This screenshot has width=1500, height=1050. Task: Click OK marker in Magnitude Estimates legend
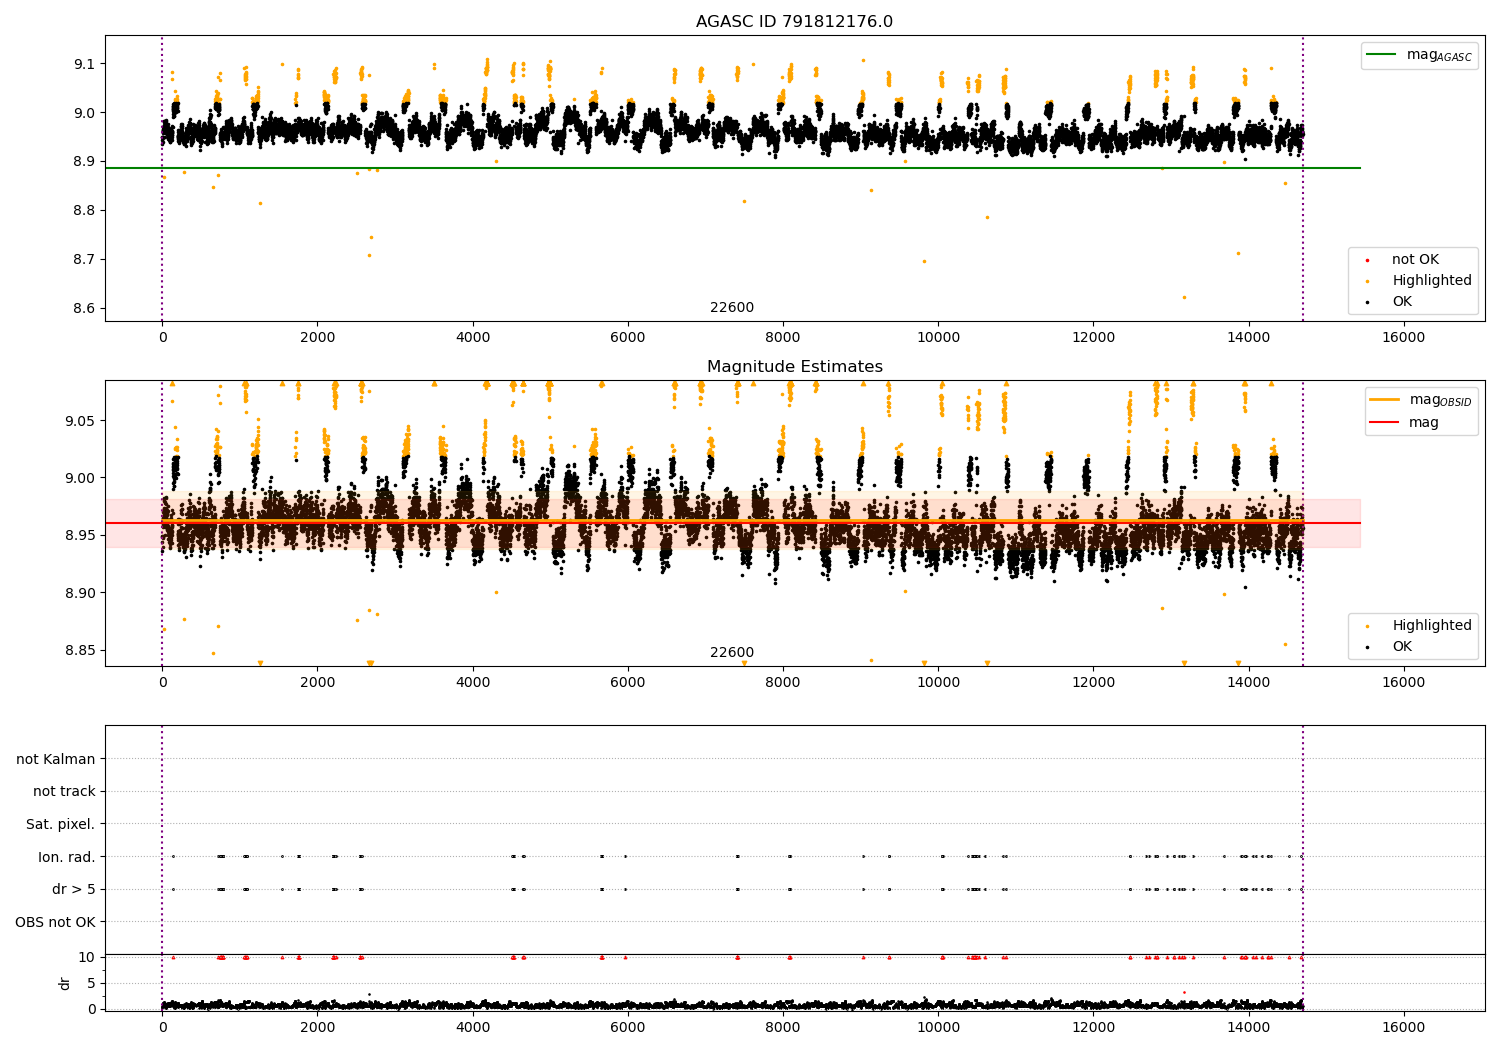[1368, 647]
